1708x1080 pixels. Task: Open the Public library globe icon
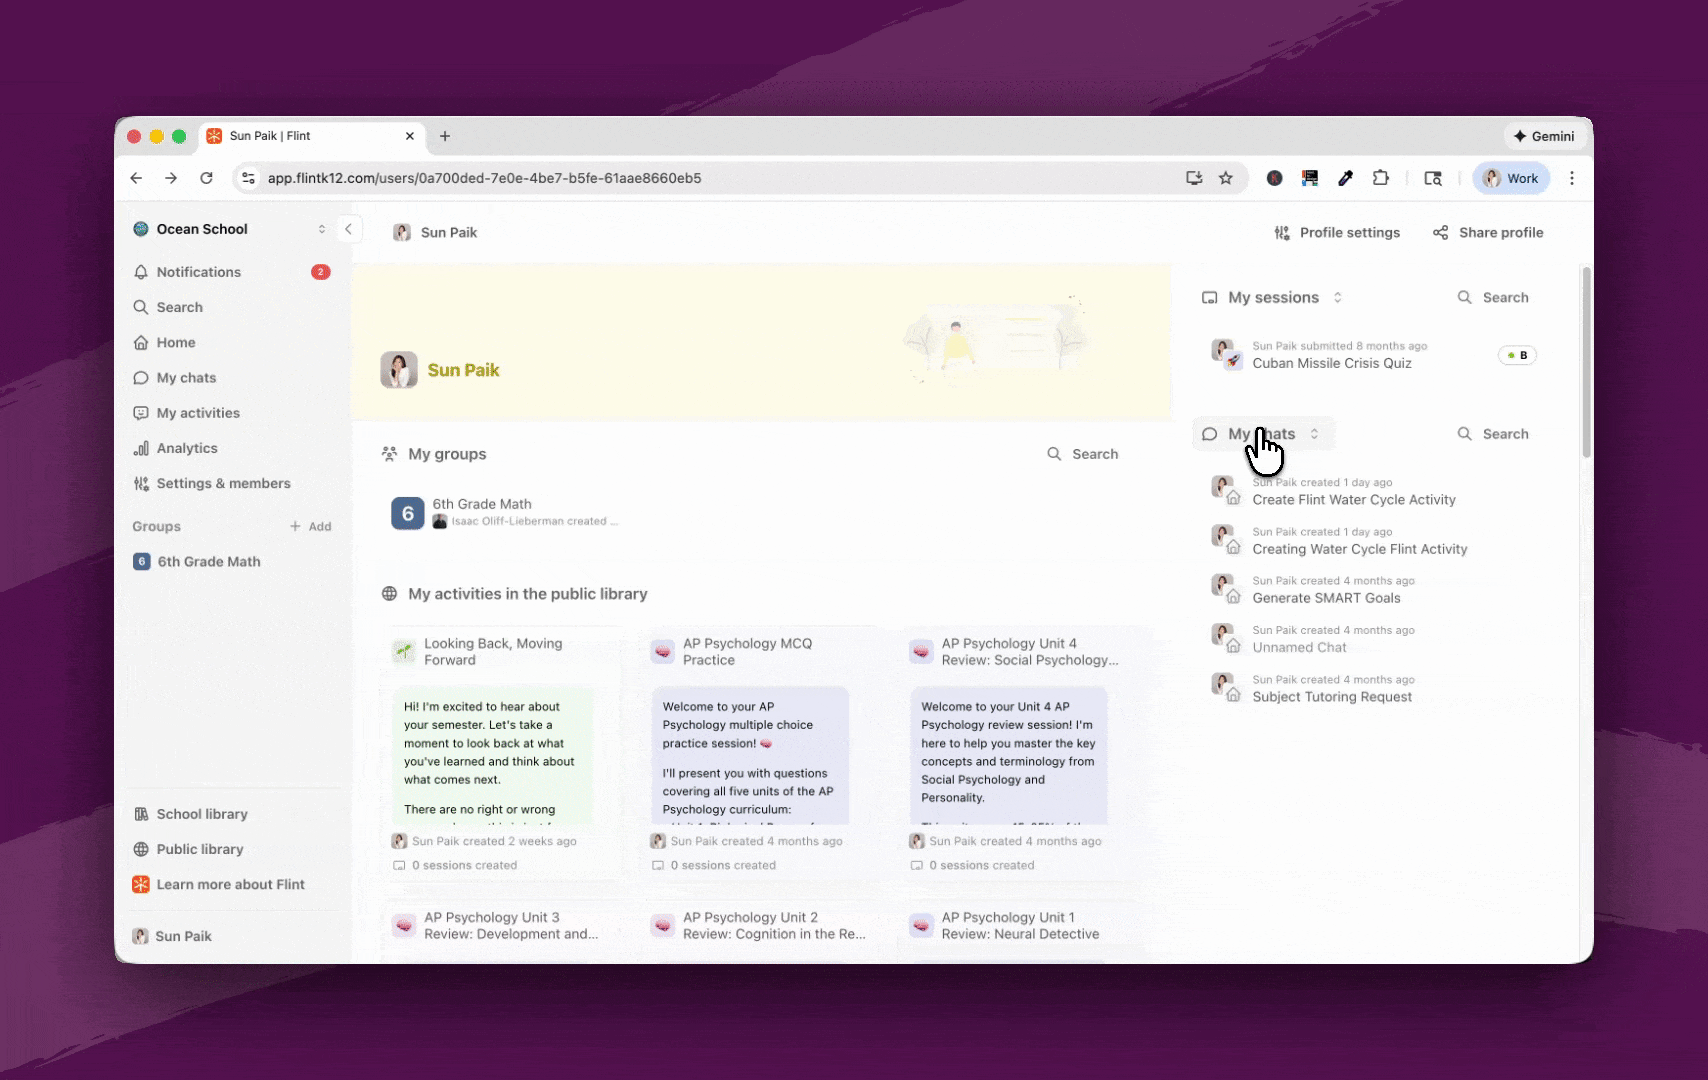point(141,849)
